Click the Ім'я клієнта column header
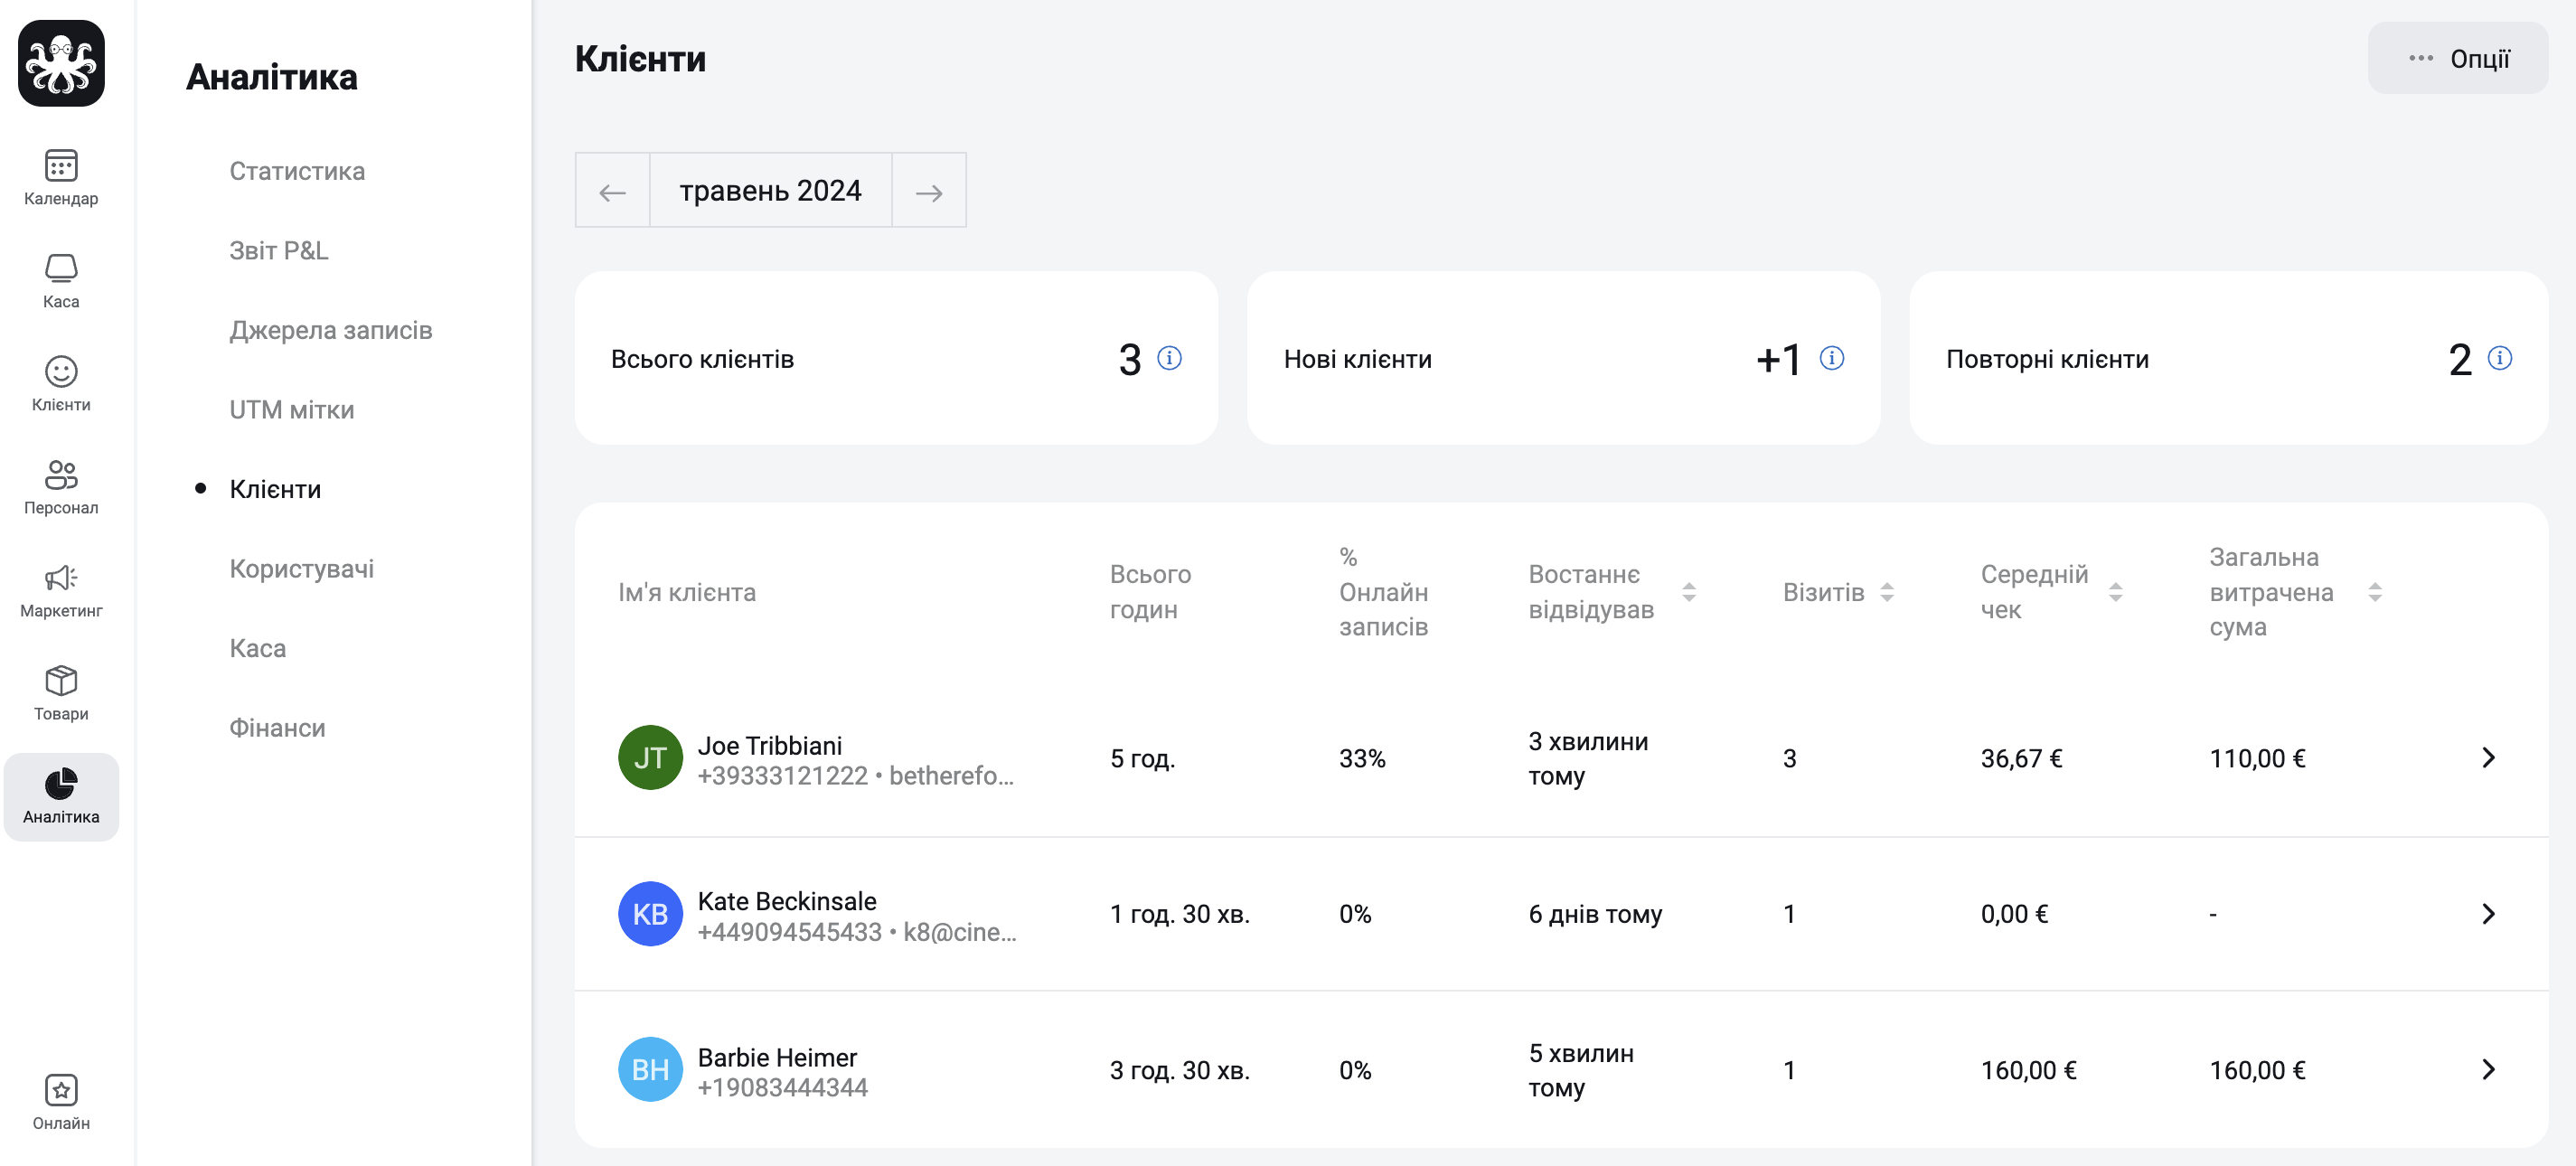 (687, 592)
